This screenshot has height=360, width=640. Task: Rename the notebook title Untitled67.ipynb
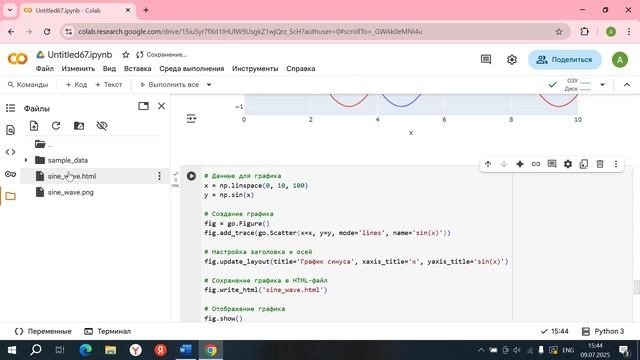(80, 55)
